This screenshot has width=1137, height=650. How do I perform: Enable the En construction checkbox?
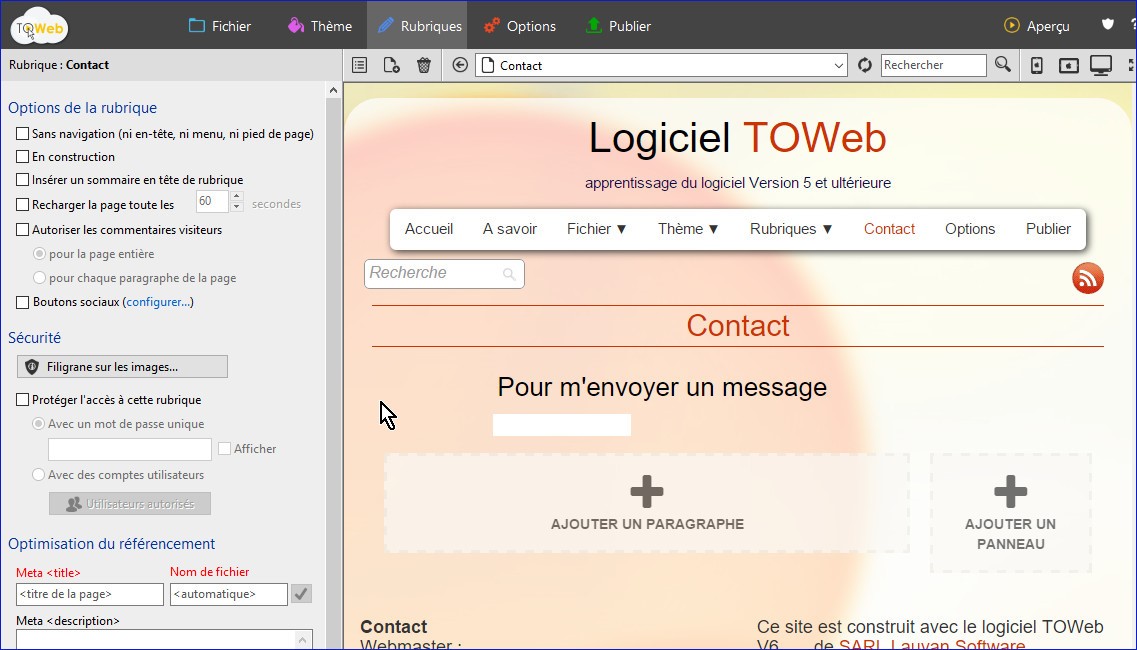pyautogui.click(x=23, y=157)
